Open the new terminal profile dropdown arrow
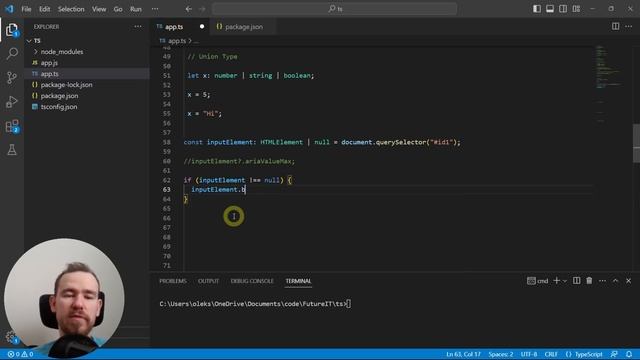This screenshot has width=640, height=360. pos(565,281)
